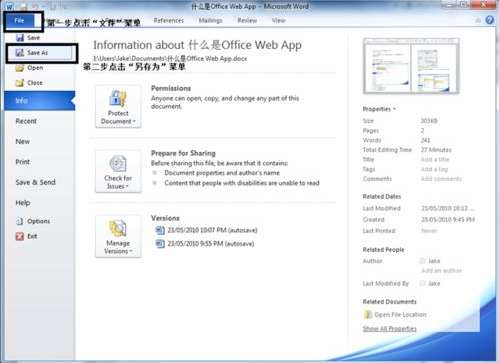Click author Jake's presence icon
Image resolution: width=499 pixels, height=363 pixels.
tap(422, 261)
